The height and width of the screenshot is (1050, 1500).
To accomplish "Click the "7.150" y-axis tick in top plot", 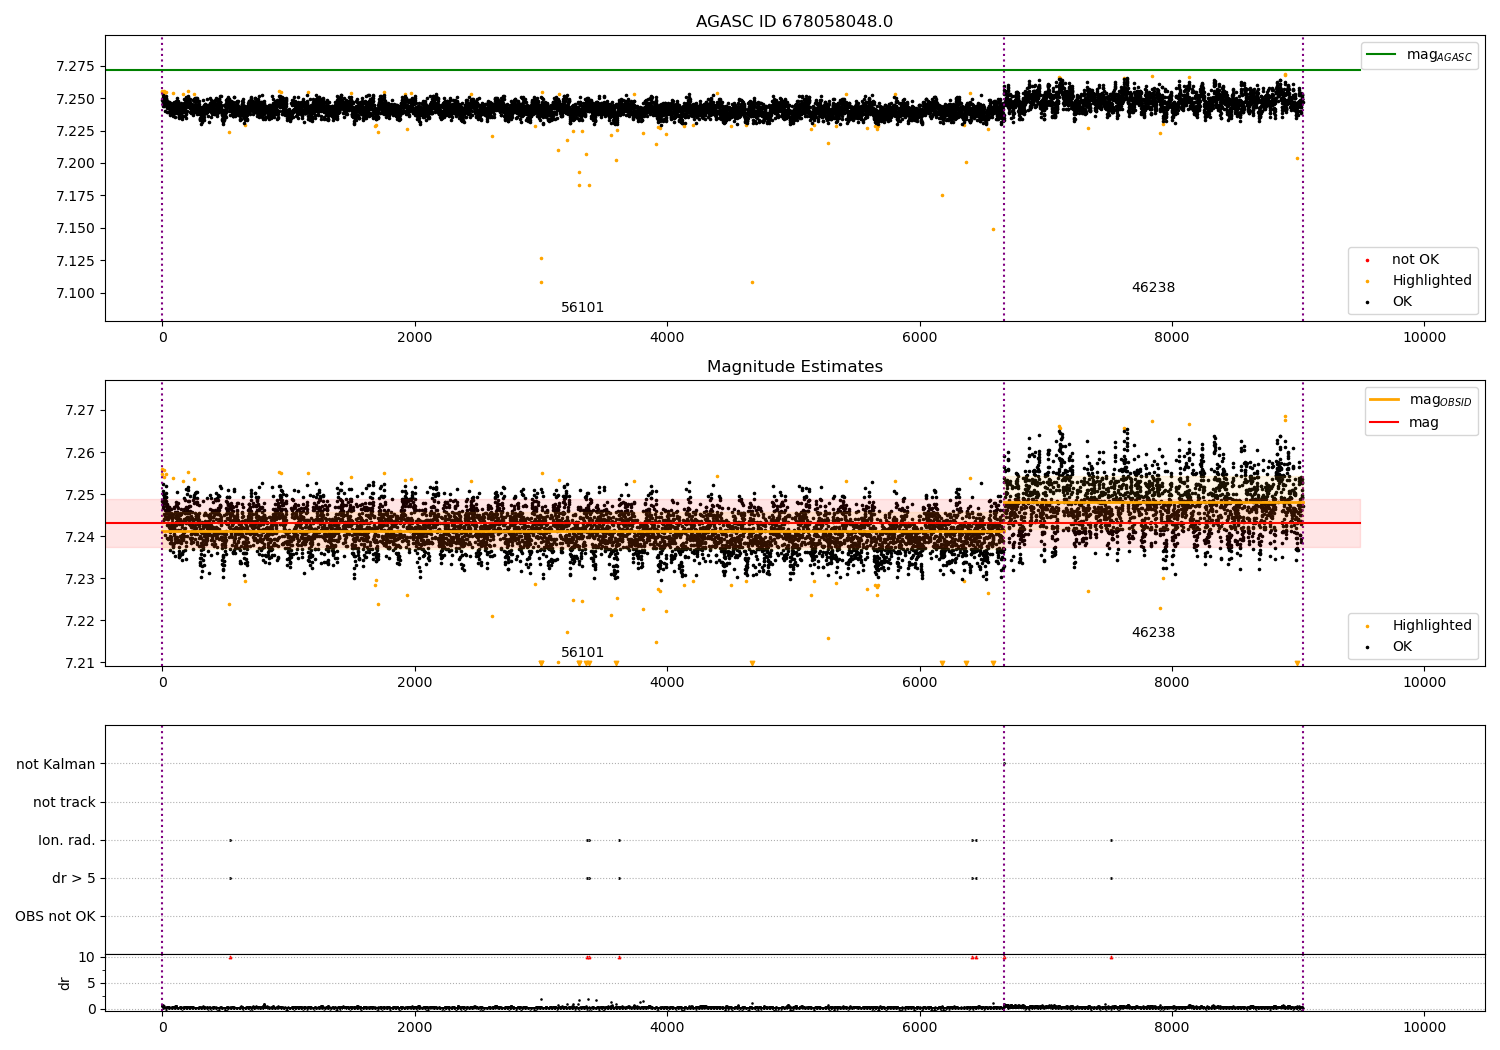I will [x=76, y=229].
